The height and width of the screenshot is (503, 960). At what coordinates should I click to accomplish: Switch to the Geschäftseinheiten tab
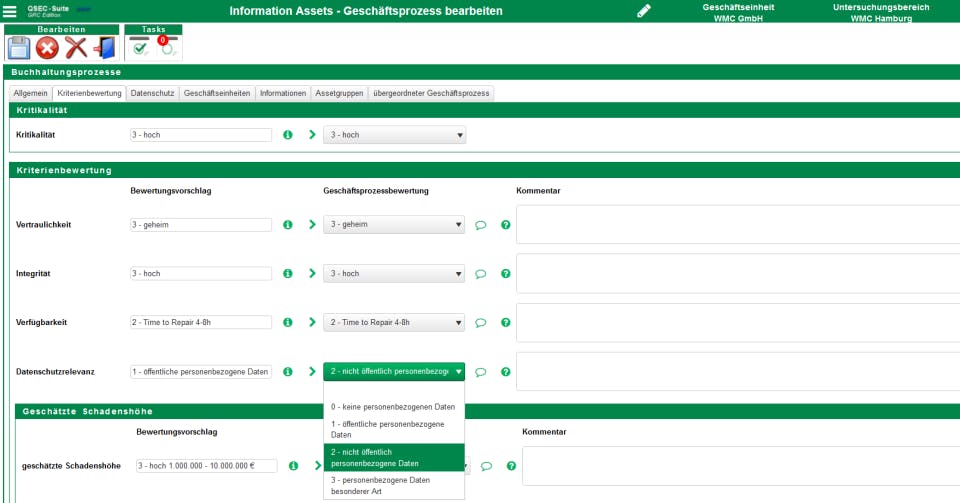pos(217,93)
